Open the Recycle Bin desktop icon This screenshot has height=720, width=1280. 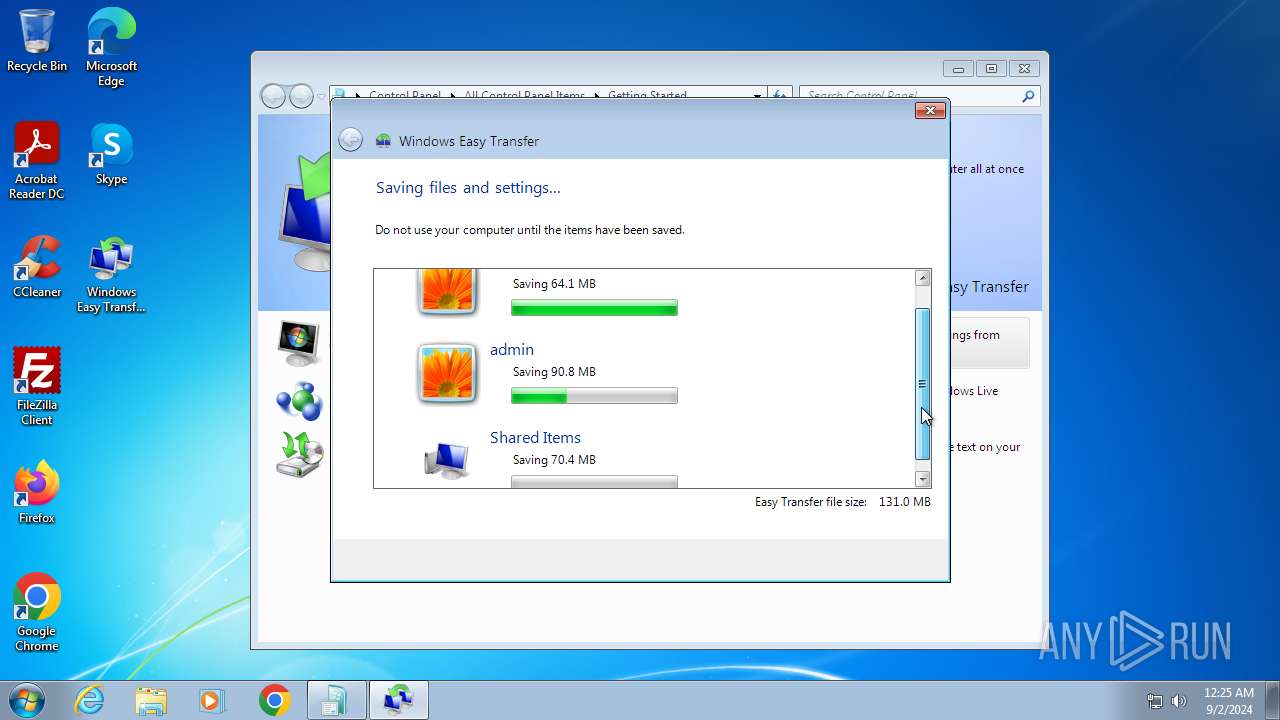pyautogui.click(x=37, y=41)
